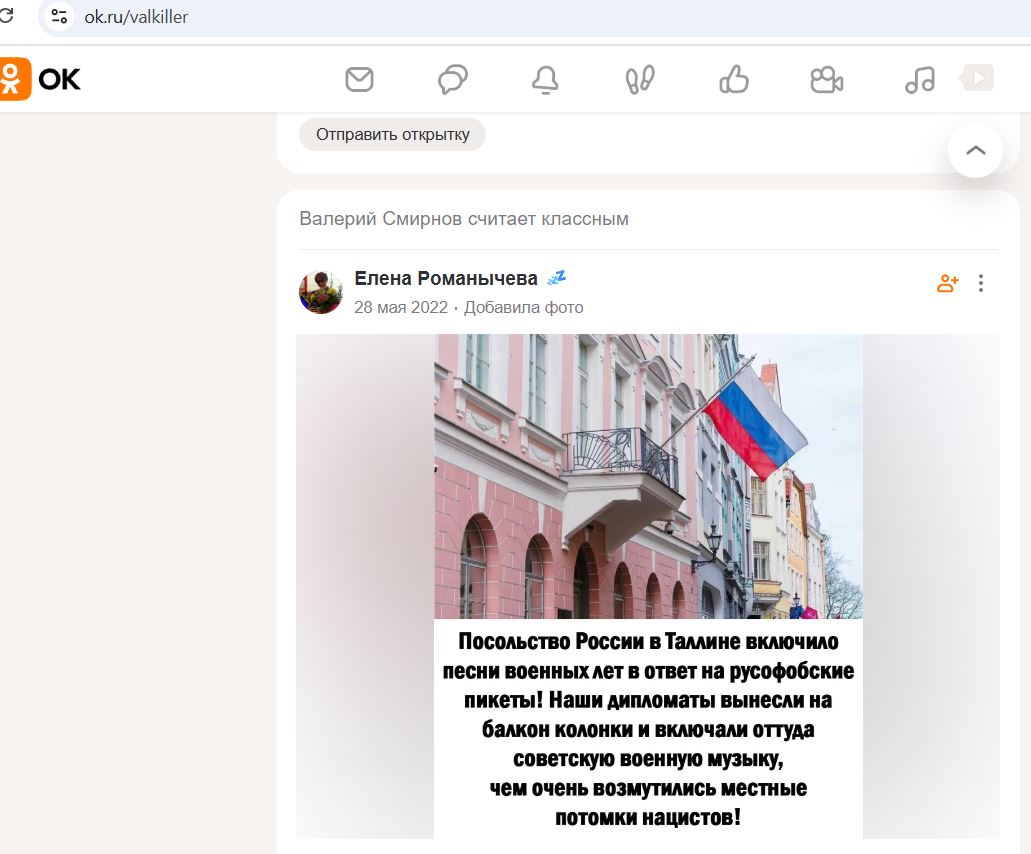Viewport: 1031px width, 854px height.
Task: Click the 28 мая 2022 post date
Action: coord(401,308)
